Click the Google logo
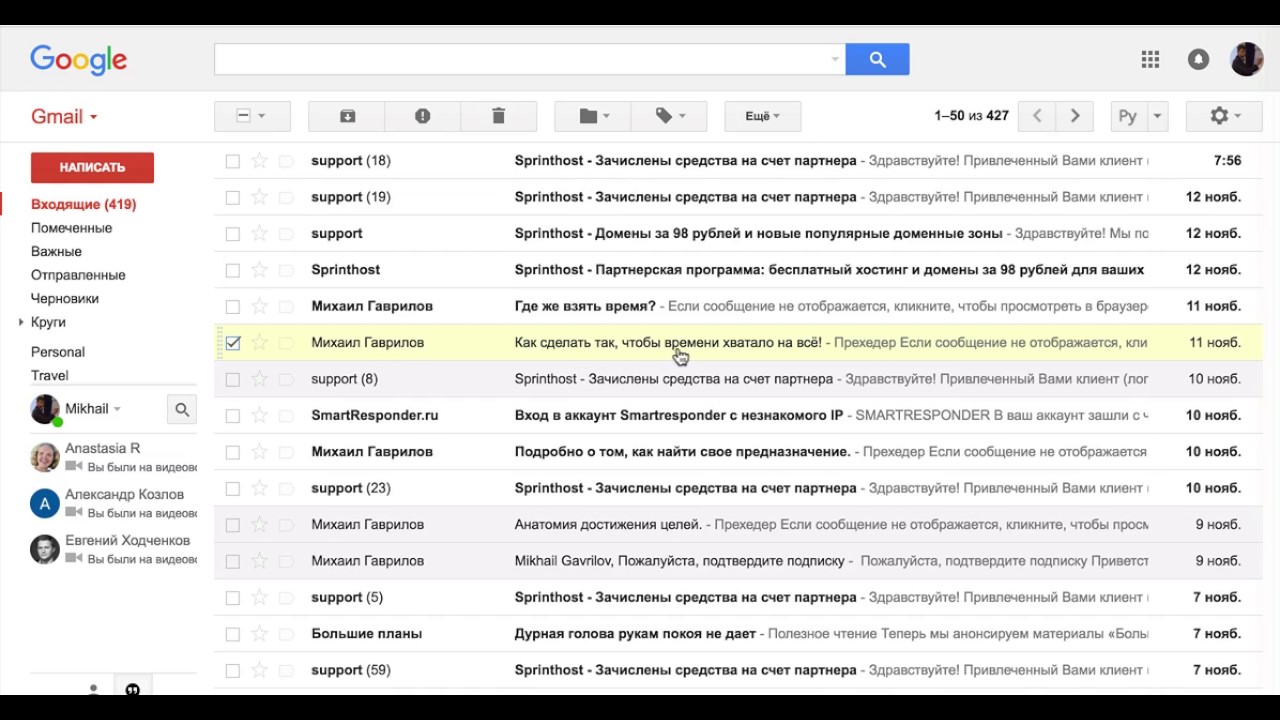Viewport: 1280px width, 720px height. [78, 60]
